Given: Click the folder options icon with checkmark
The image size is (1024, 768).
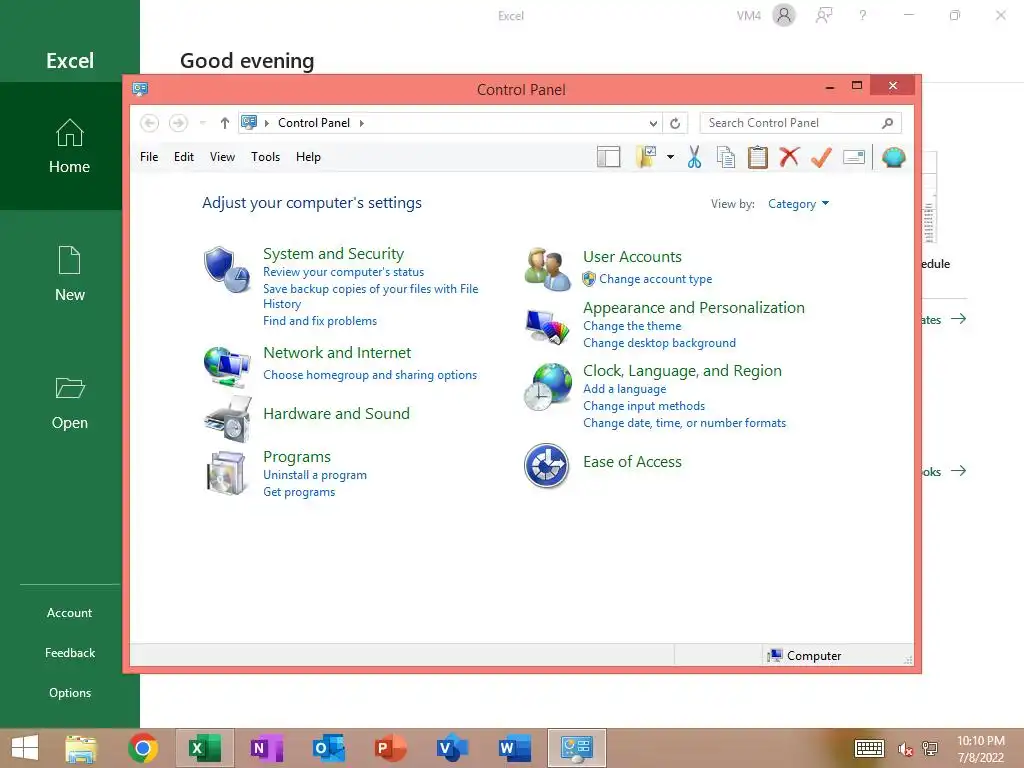Looking at the screenshot, I should pos(646,157).
